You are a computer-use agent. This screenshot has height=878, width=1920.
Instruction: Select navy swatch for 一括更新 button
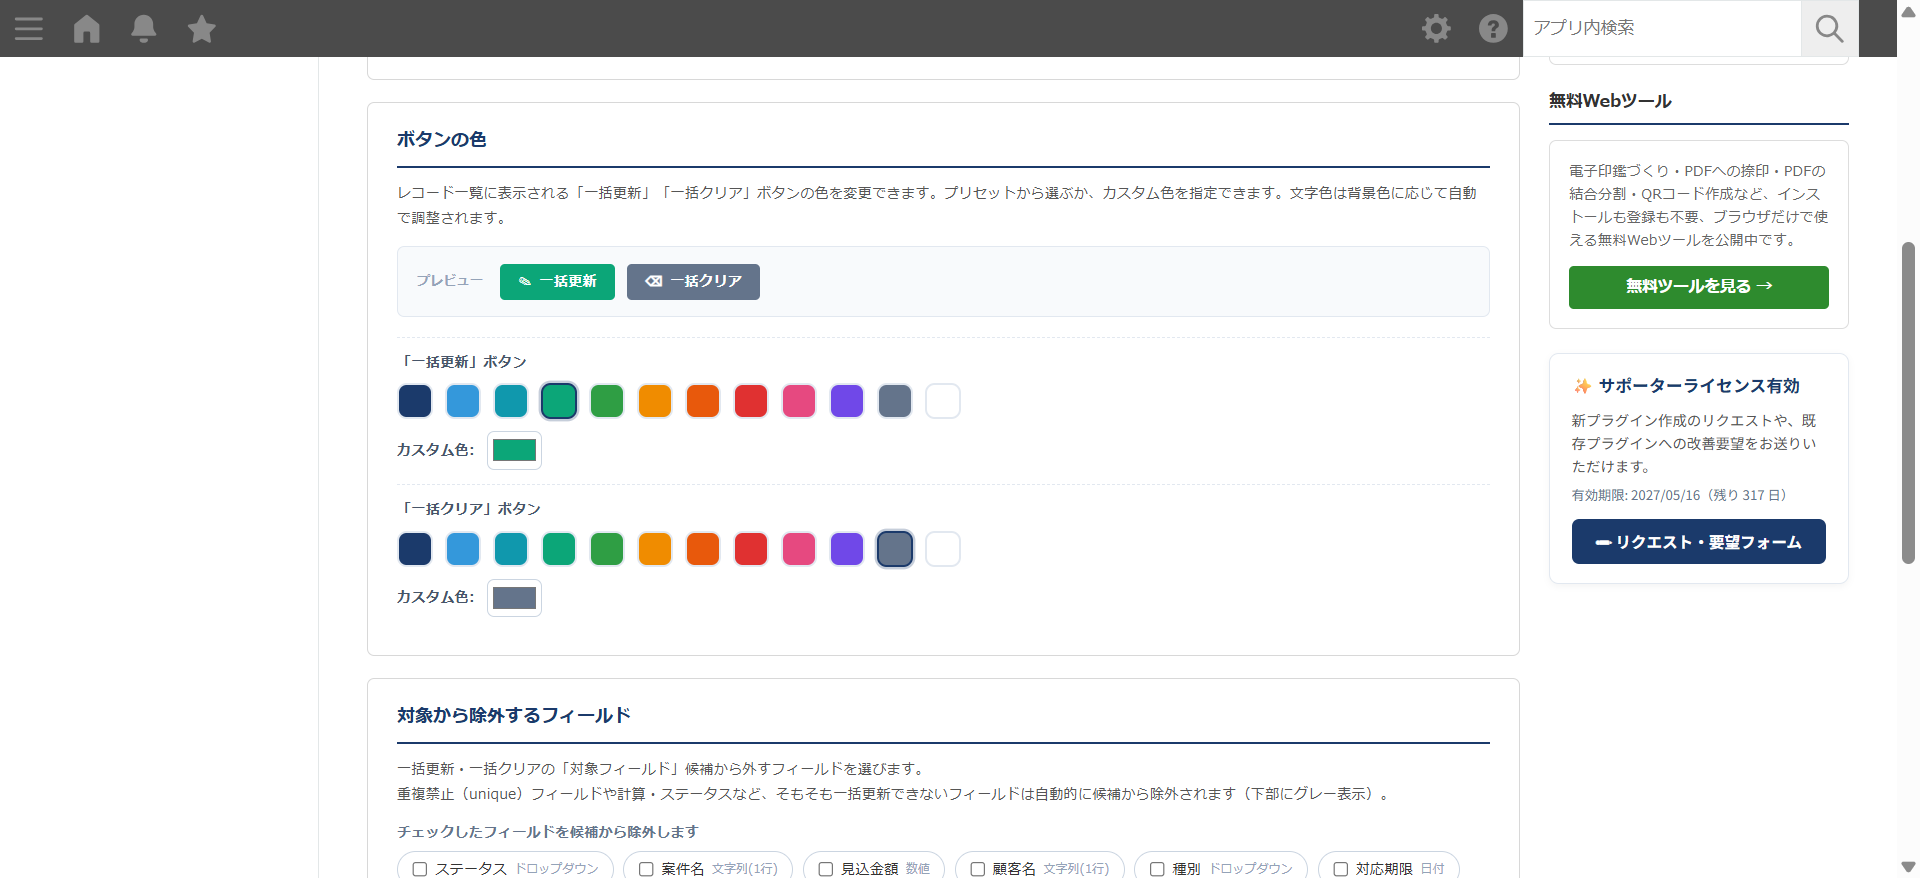415,401
